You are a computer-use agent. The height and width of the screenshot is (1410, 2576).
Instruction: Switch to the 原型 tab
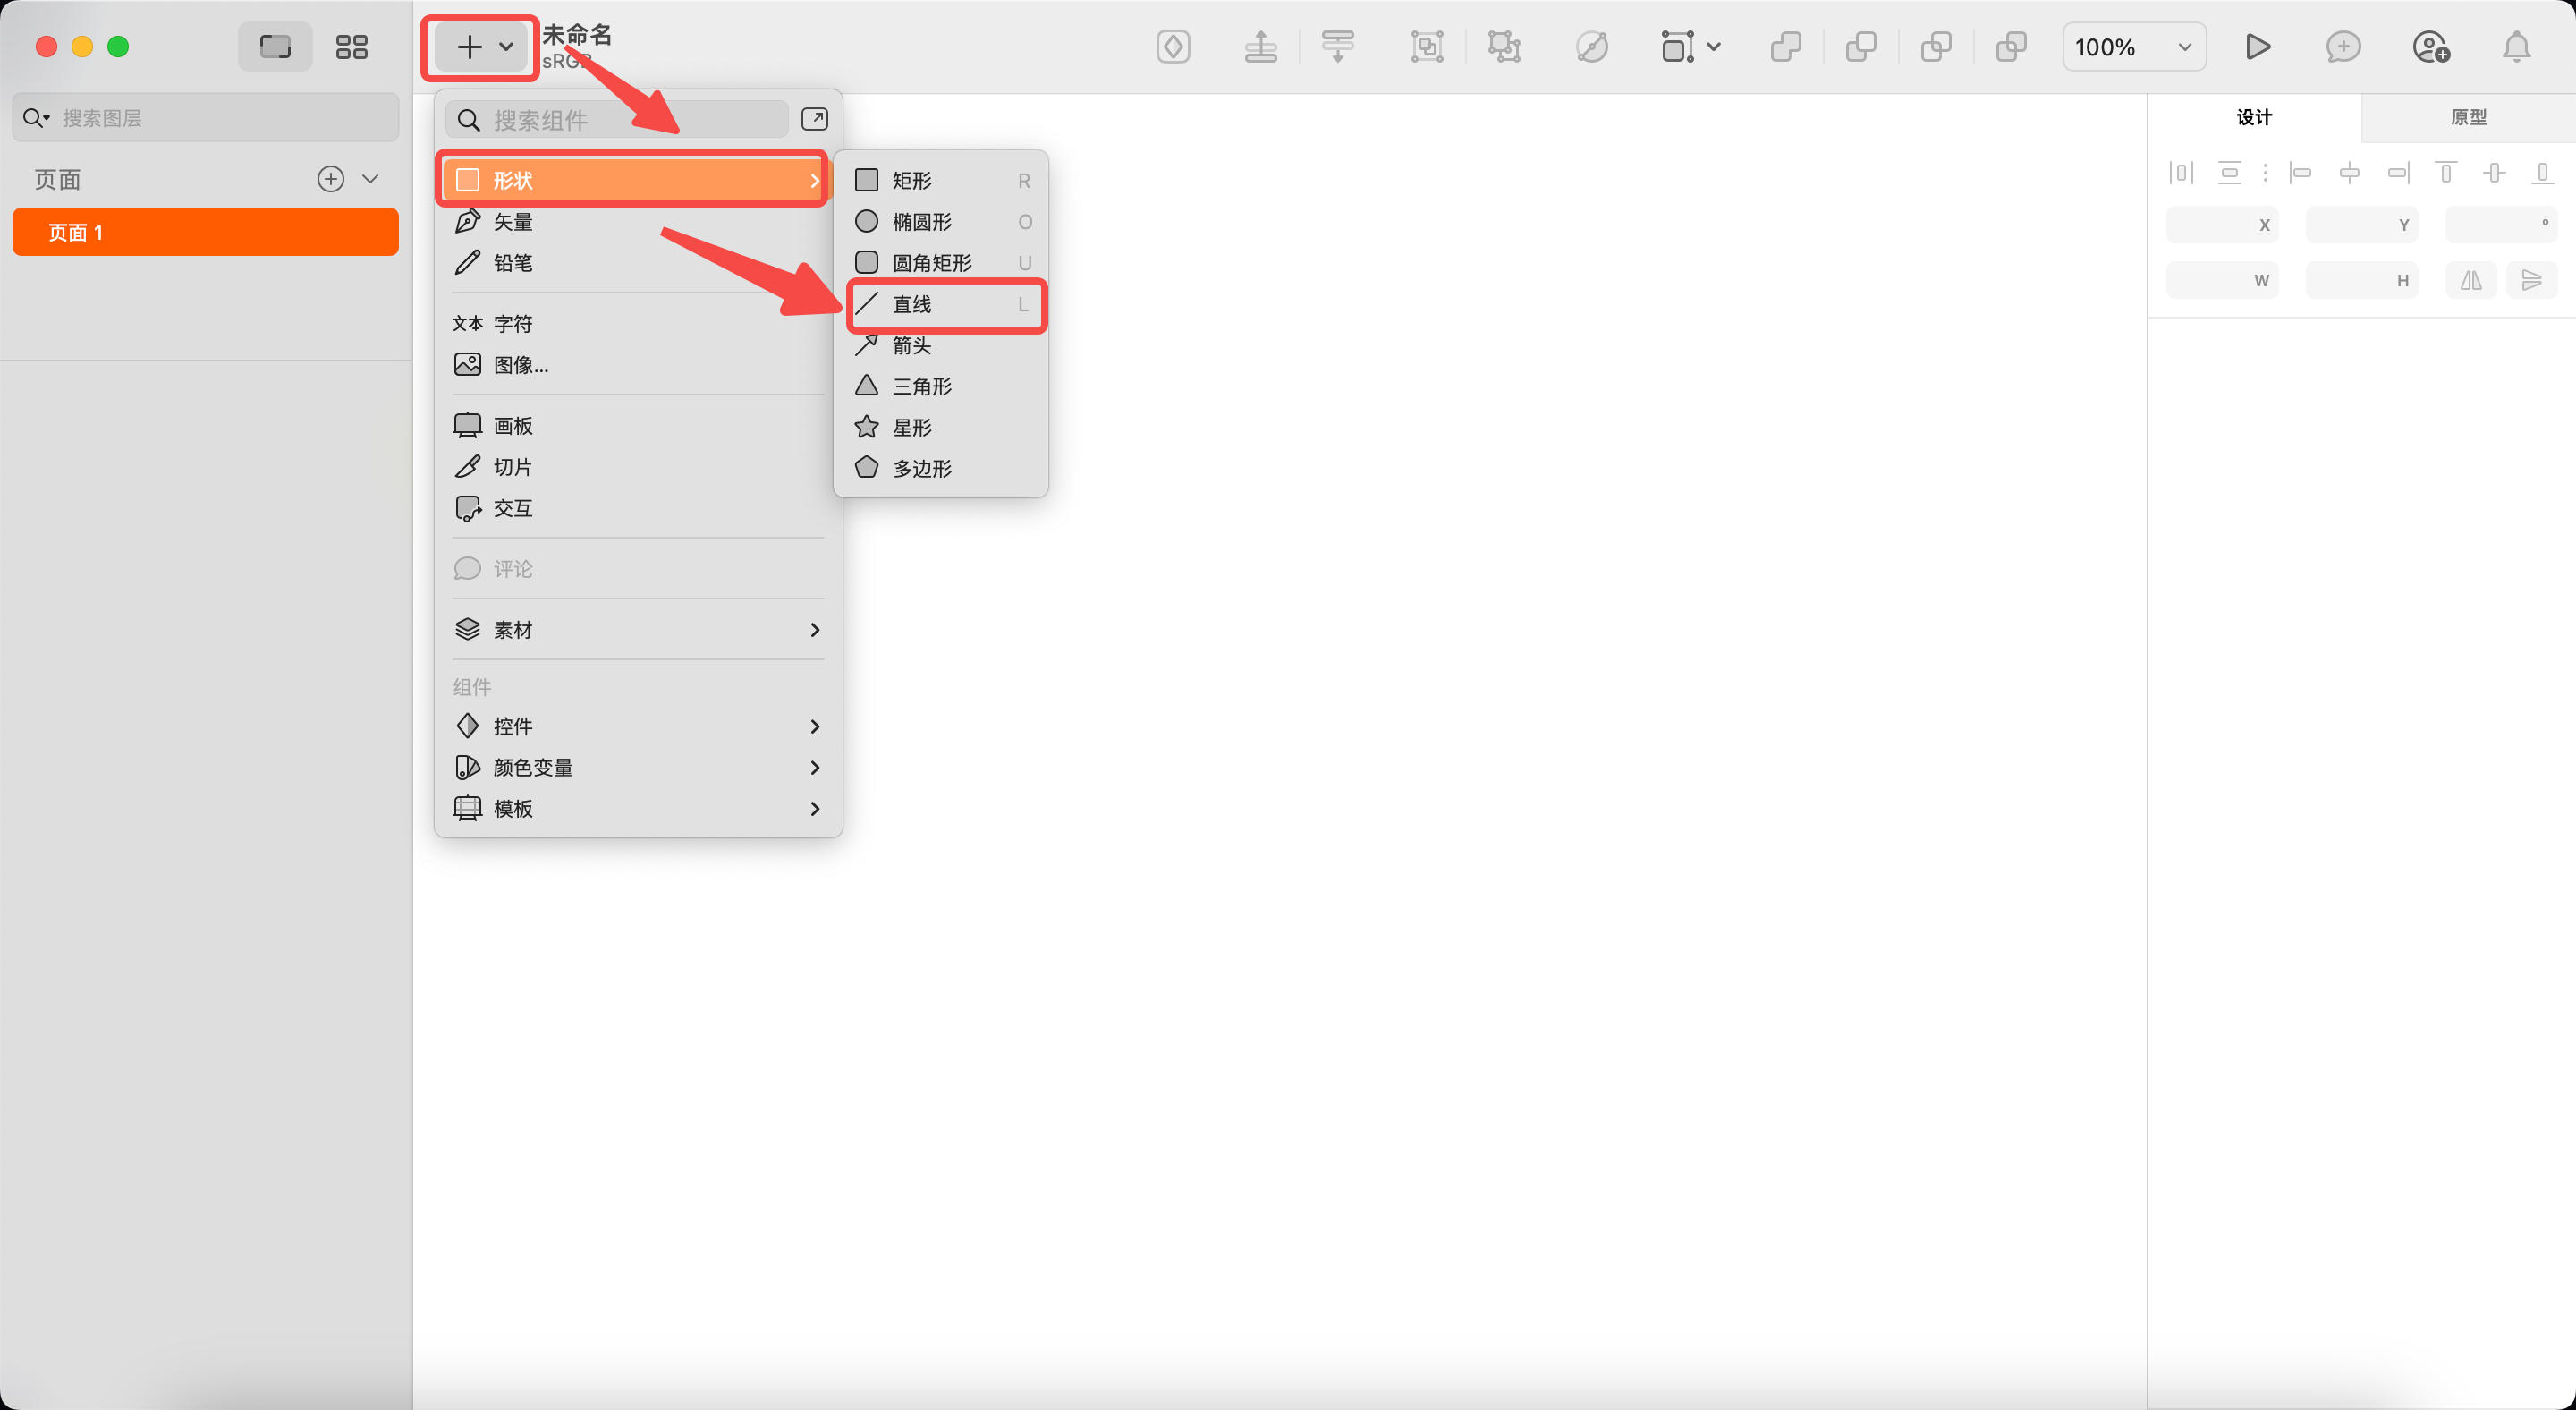2467,117
